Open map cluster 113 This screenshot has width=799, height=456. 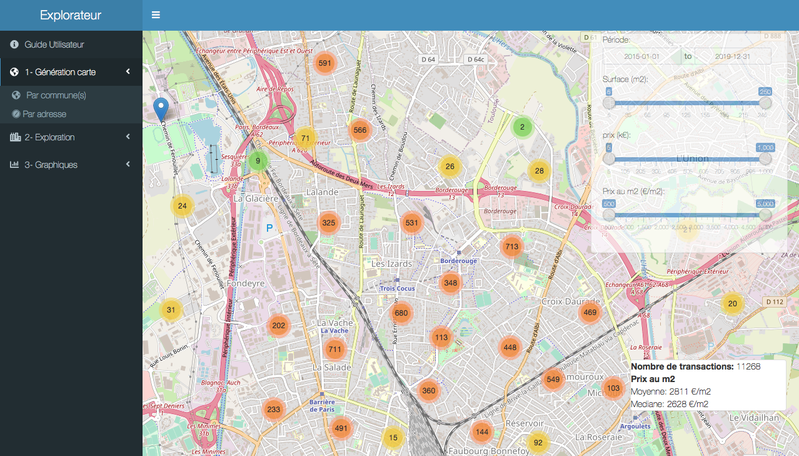pyautogui.click(x=441, y=337)
